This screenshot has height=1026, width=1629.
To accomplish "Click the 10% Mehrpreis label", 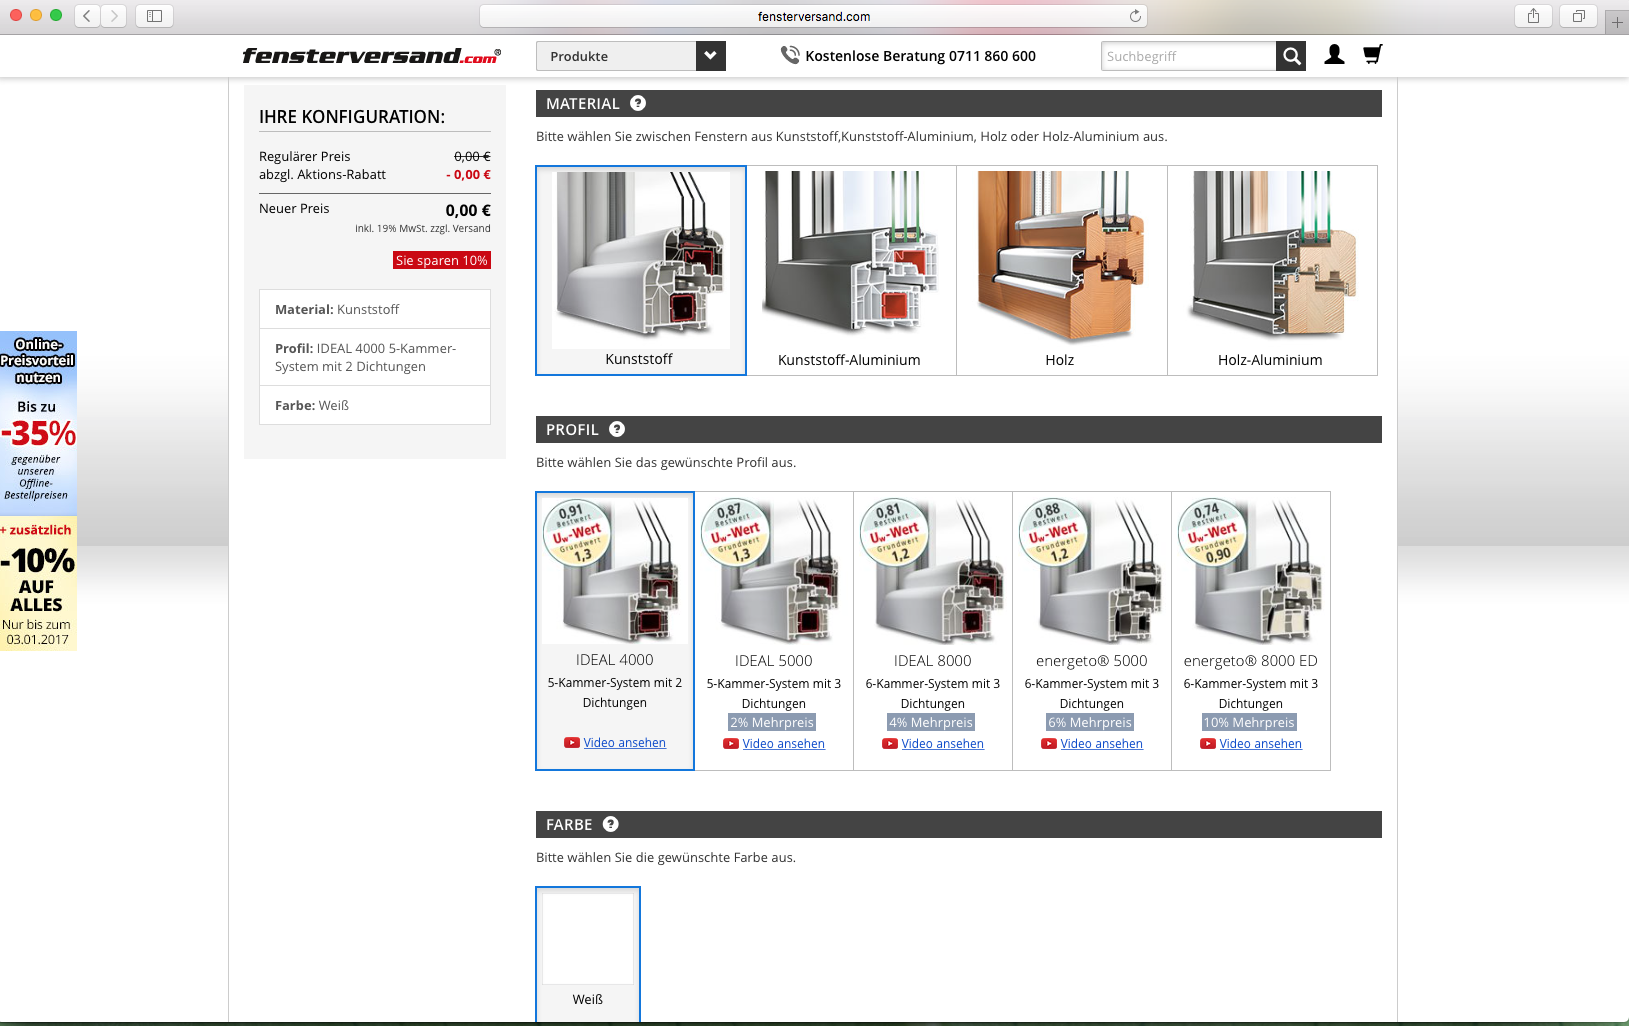I will (1249, 722).
